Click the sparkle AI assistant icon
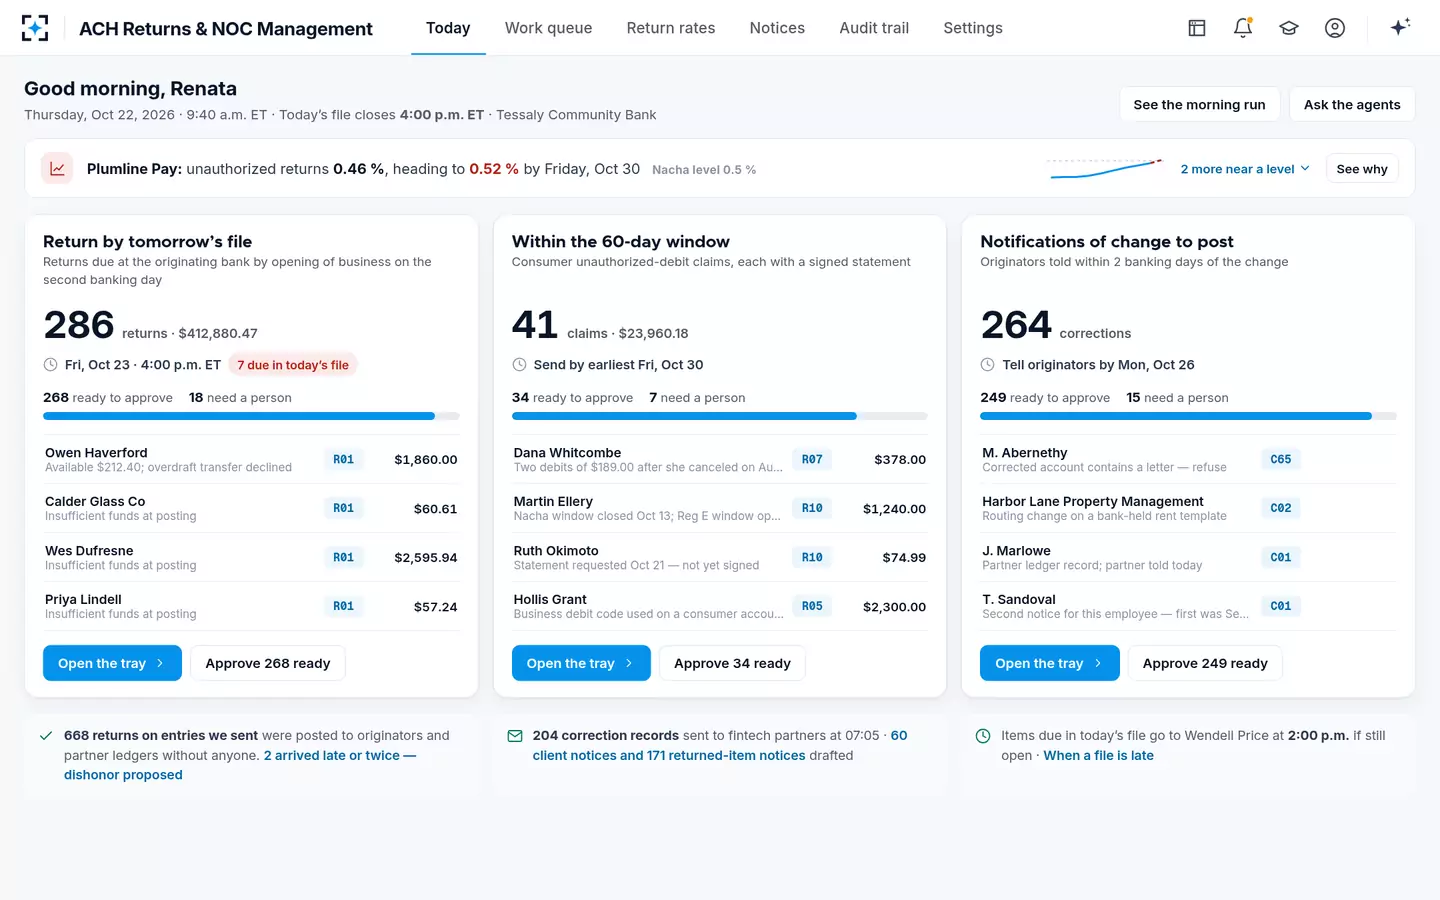 1400,27
